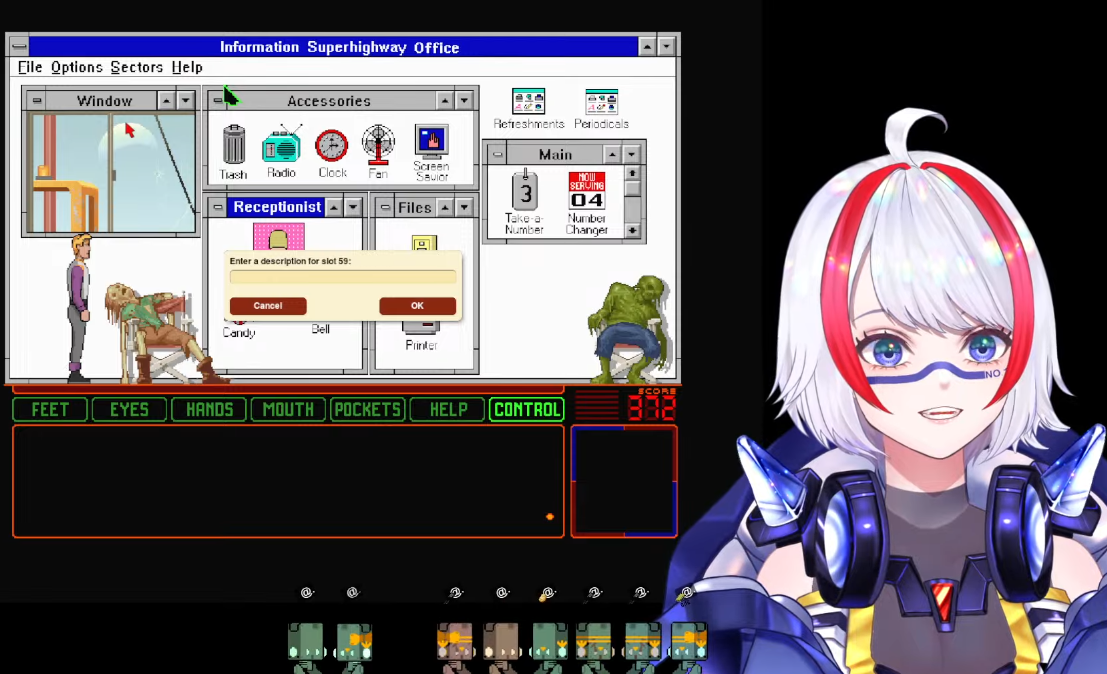Select the POCKETS action button
This screenshot has width=1107, height=674.
point(368,409)
